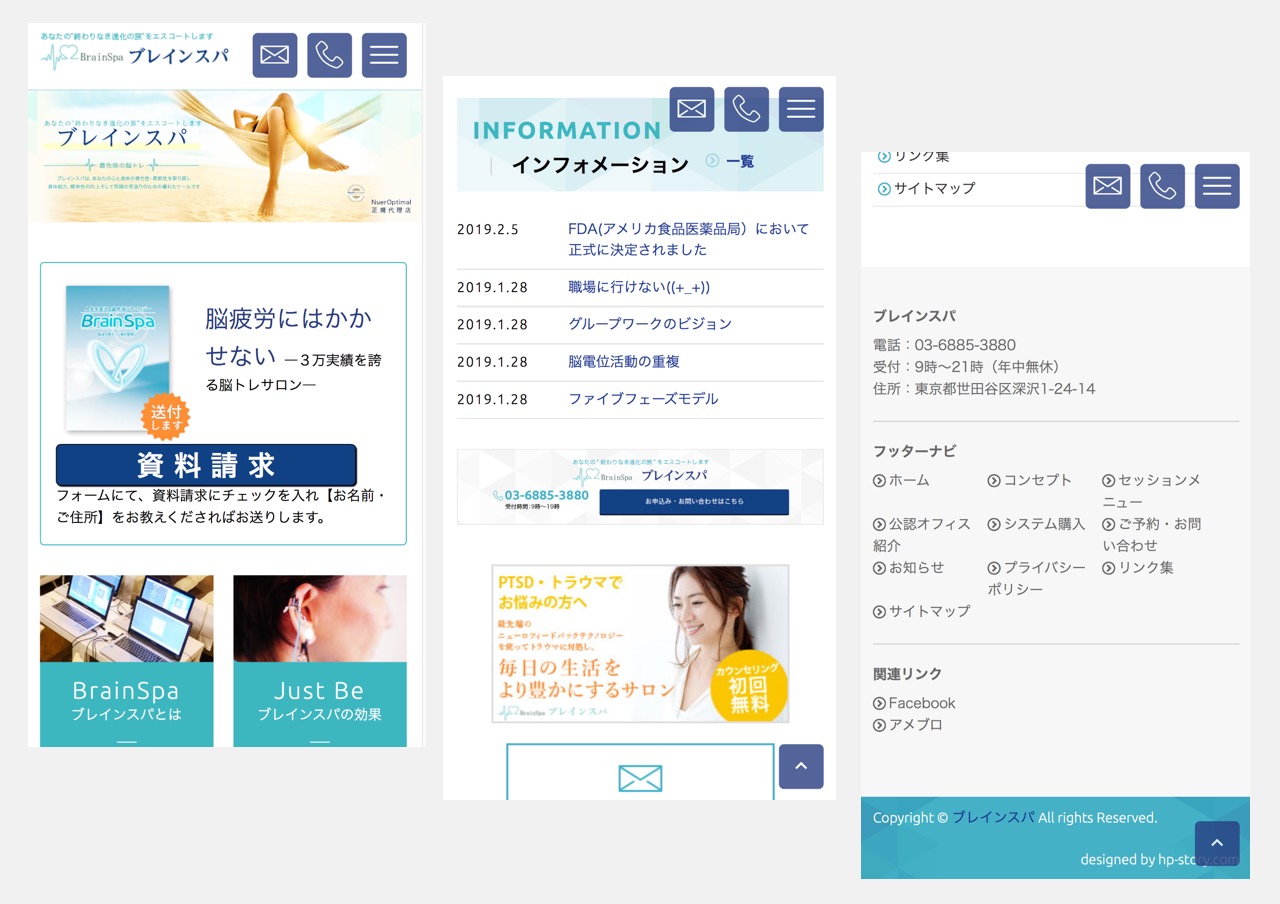
Task: Click phone icon in left phone header
Action: click(x=330, y=55)
